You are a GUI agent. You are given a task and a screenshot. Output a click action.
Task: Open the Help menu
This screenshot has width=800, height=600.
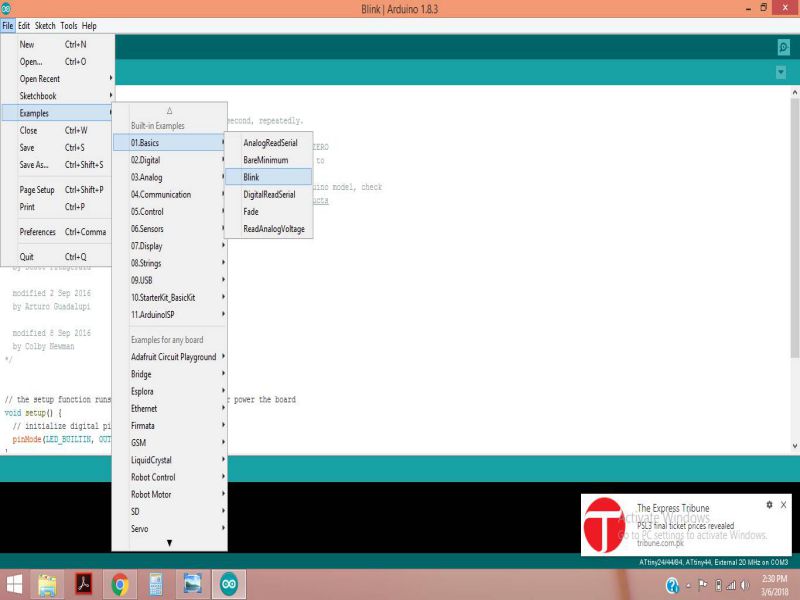click(x=89, y=26)
